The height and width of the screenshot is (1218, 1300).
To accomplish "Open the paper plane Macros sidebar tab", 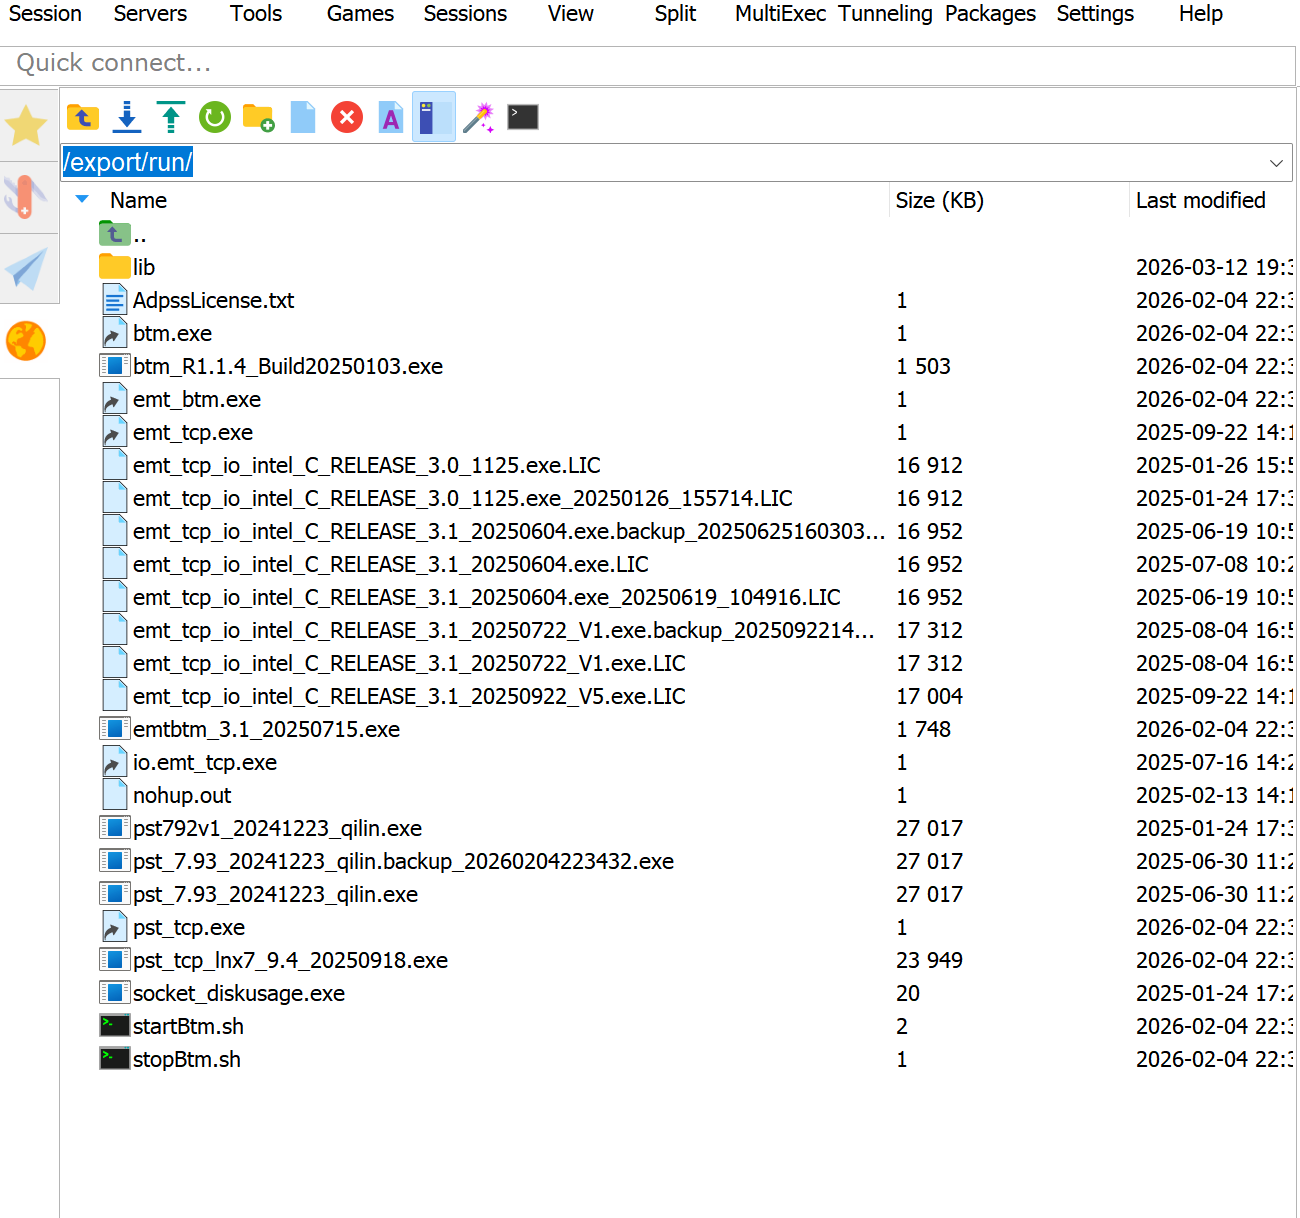I will click(x=26, y=269).
